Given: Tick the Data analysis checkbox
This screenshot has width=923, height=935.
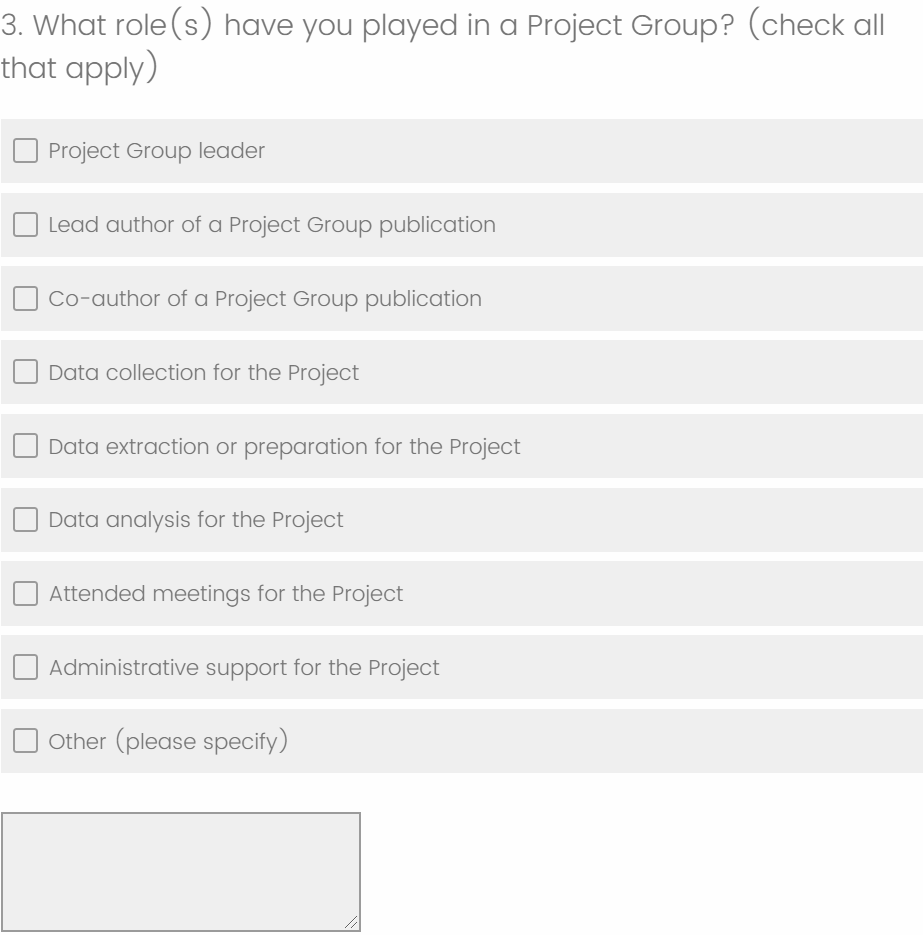Looking at the screenshot, I should [25, 520].
